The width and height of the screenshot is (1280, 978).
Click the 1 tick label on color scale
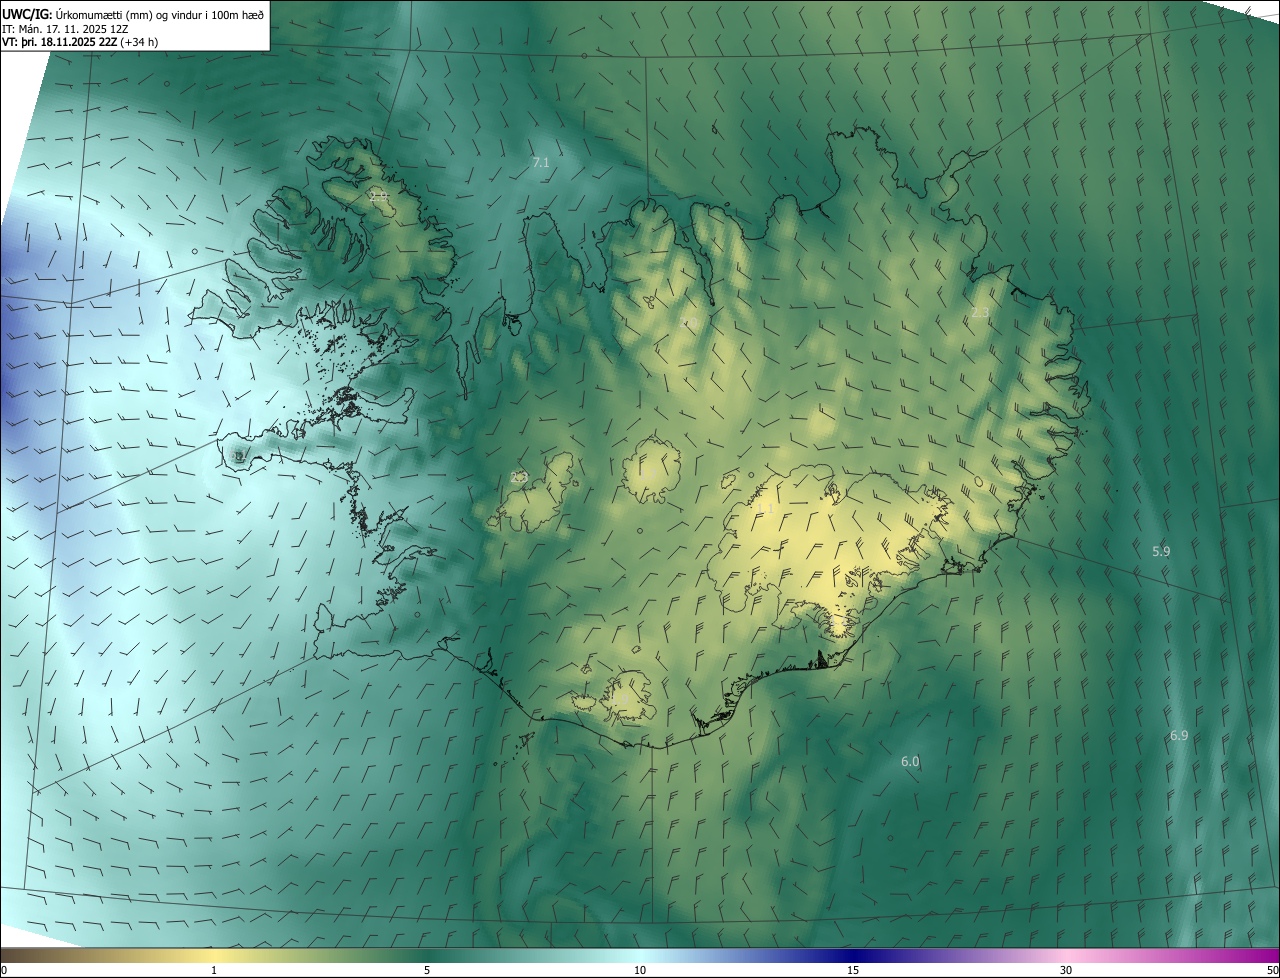pyautogui.click(x=214, y=970)
